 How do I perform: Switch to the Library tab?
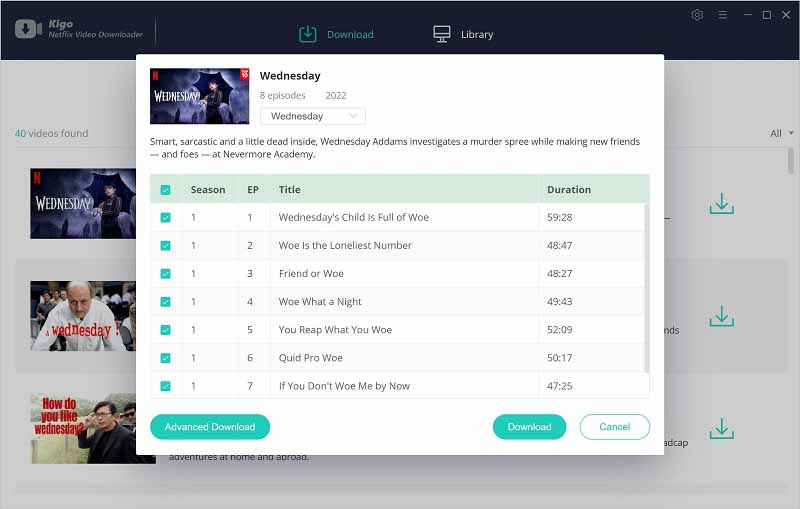(463, 34)
